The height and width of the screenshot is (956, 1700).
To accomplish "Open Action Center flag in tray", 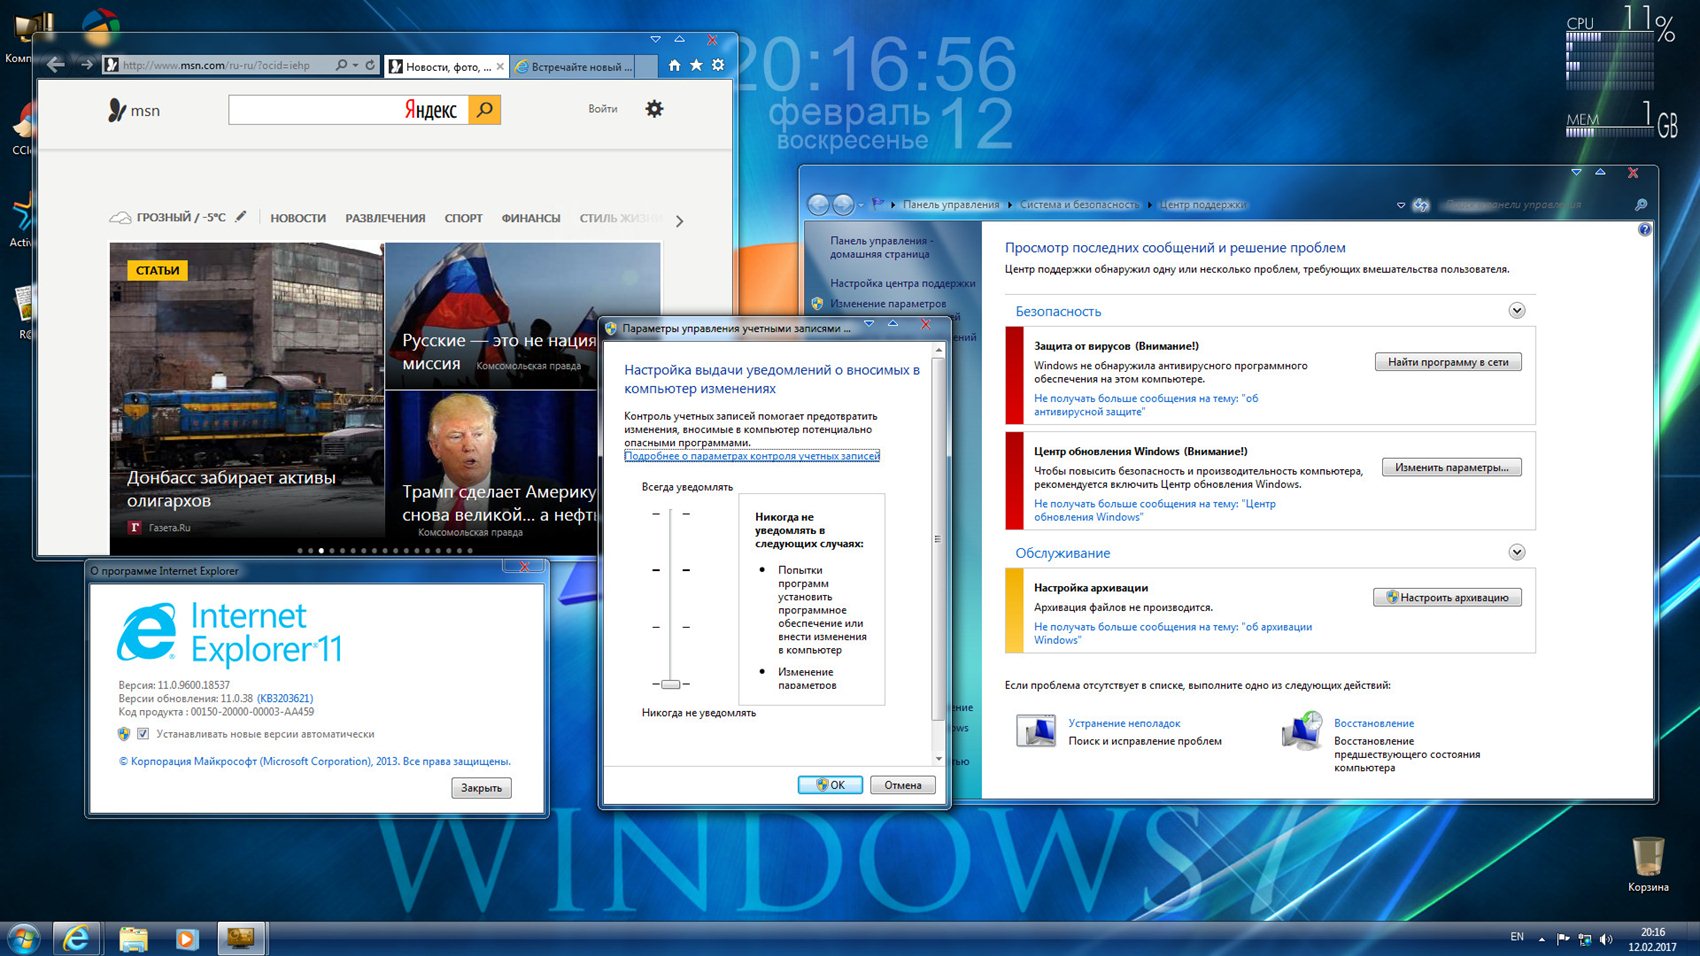I will 1563,939.
